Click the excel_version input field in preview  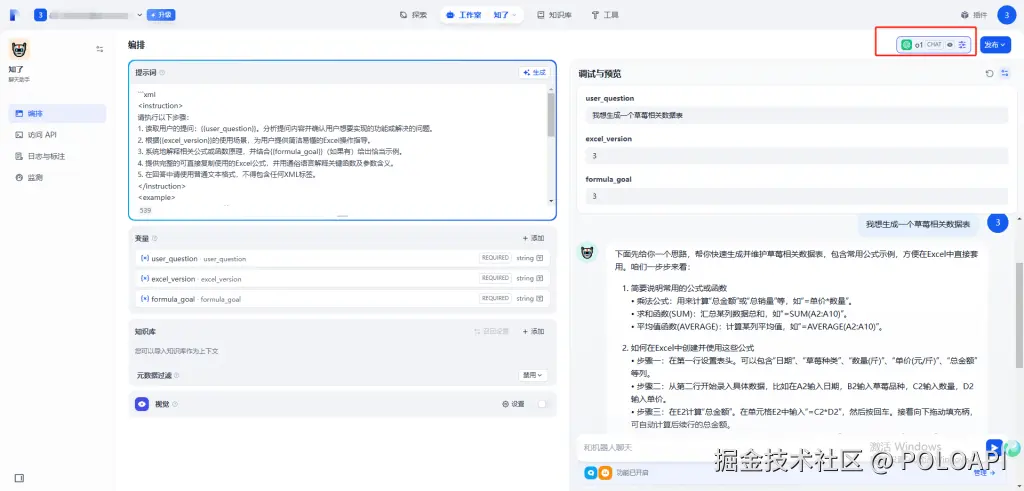pos(796,156)
